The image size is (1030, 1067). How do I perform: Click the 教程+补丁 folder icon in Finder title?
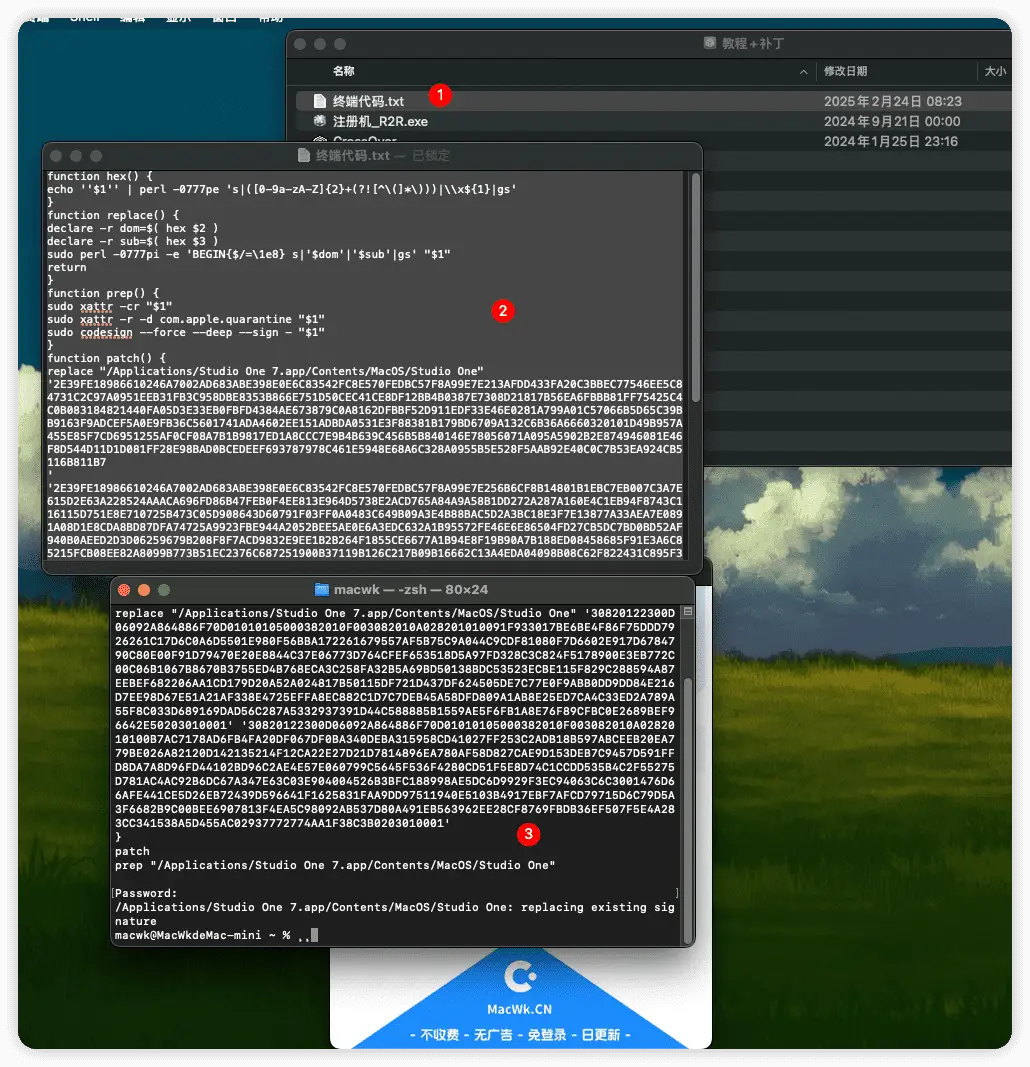click(x=710, y=44)
